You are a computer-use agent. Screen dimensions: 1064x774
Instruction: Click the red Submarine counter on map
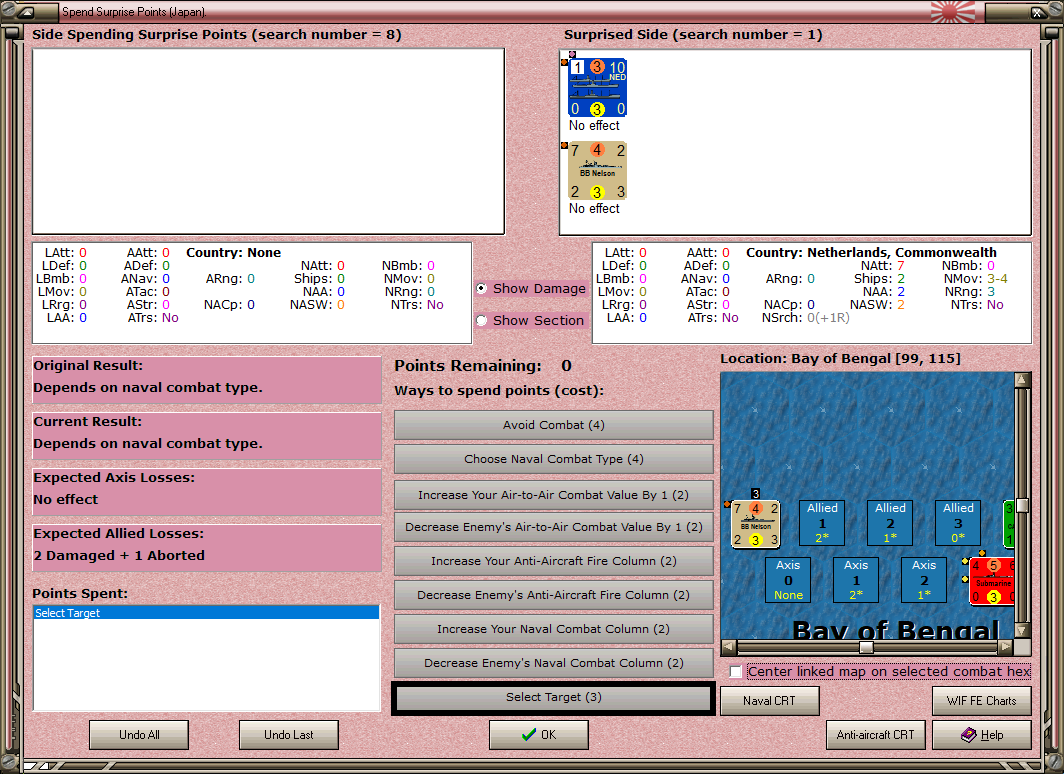click(x=991, y=581)
